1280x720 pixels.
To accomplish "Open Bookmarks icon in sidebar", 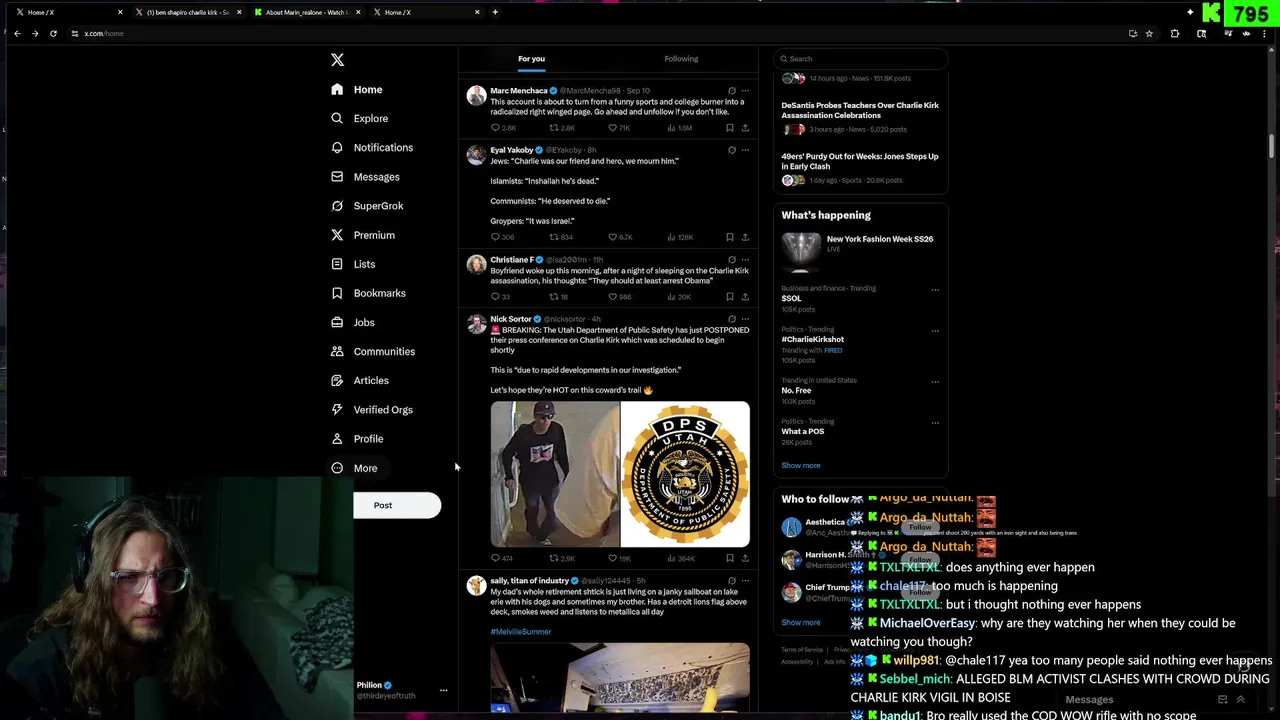I will click(x=337, y=293).
